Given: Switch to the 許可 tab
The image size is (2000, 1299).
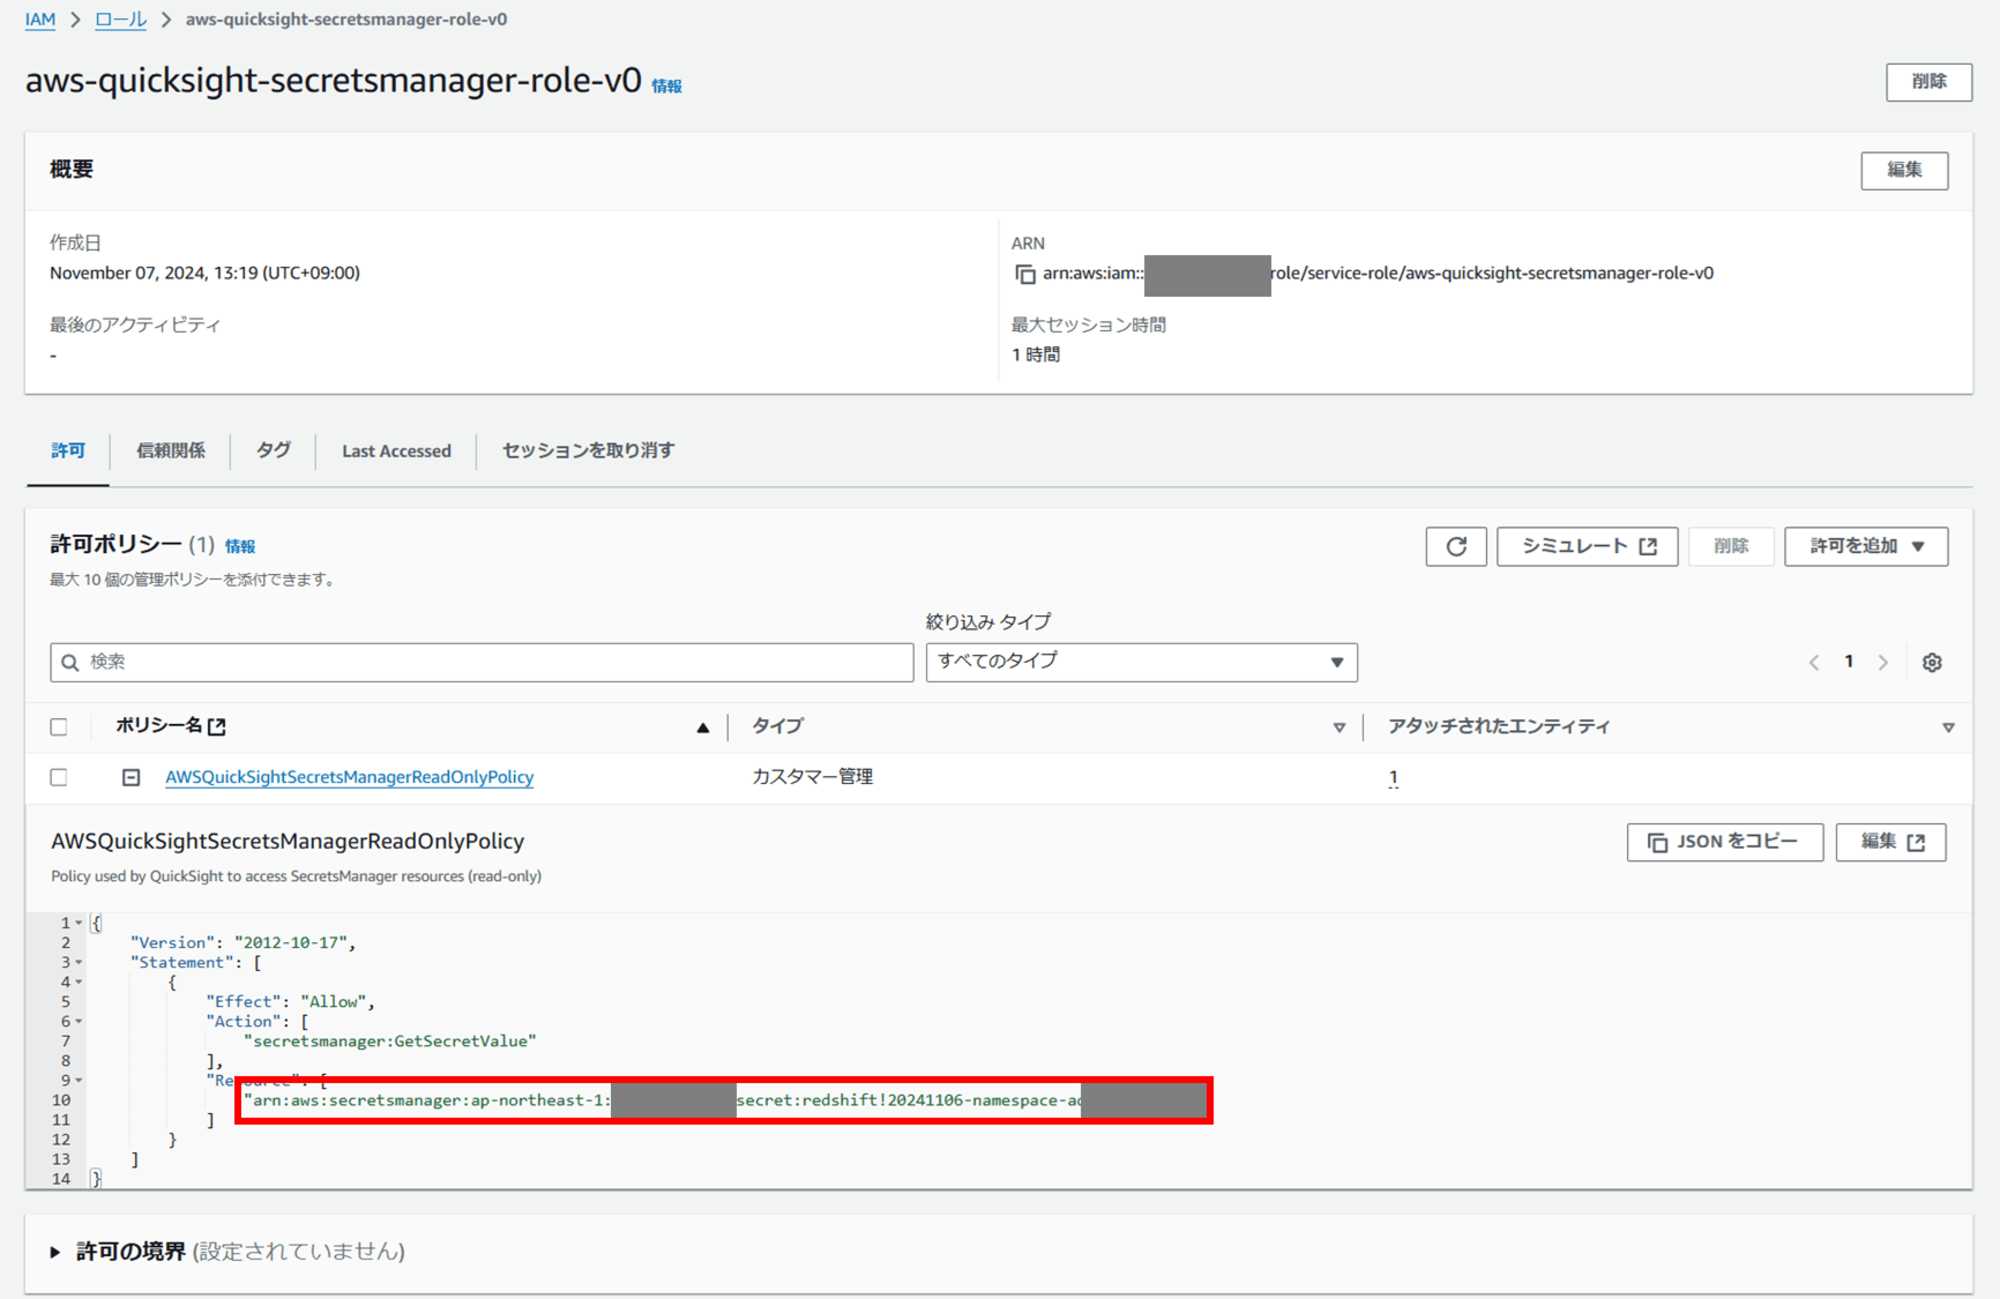Looking at the screenshot, I should 68,451.
